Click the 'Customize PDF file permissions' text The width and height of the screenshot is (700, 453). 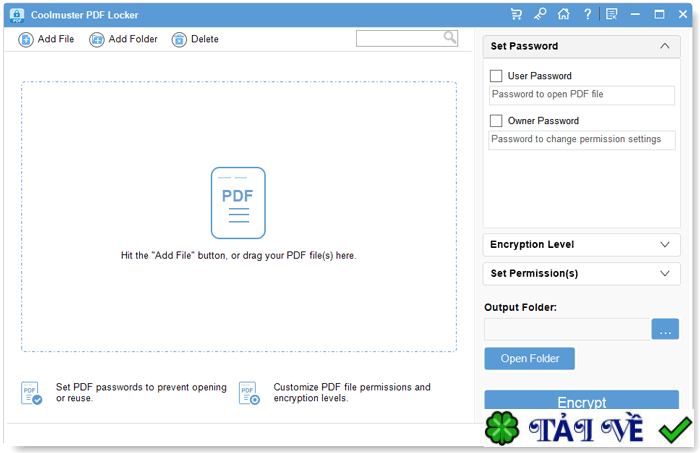tap(352, 393)
